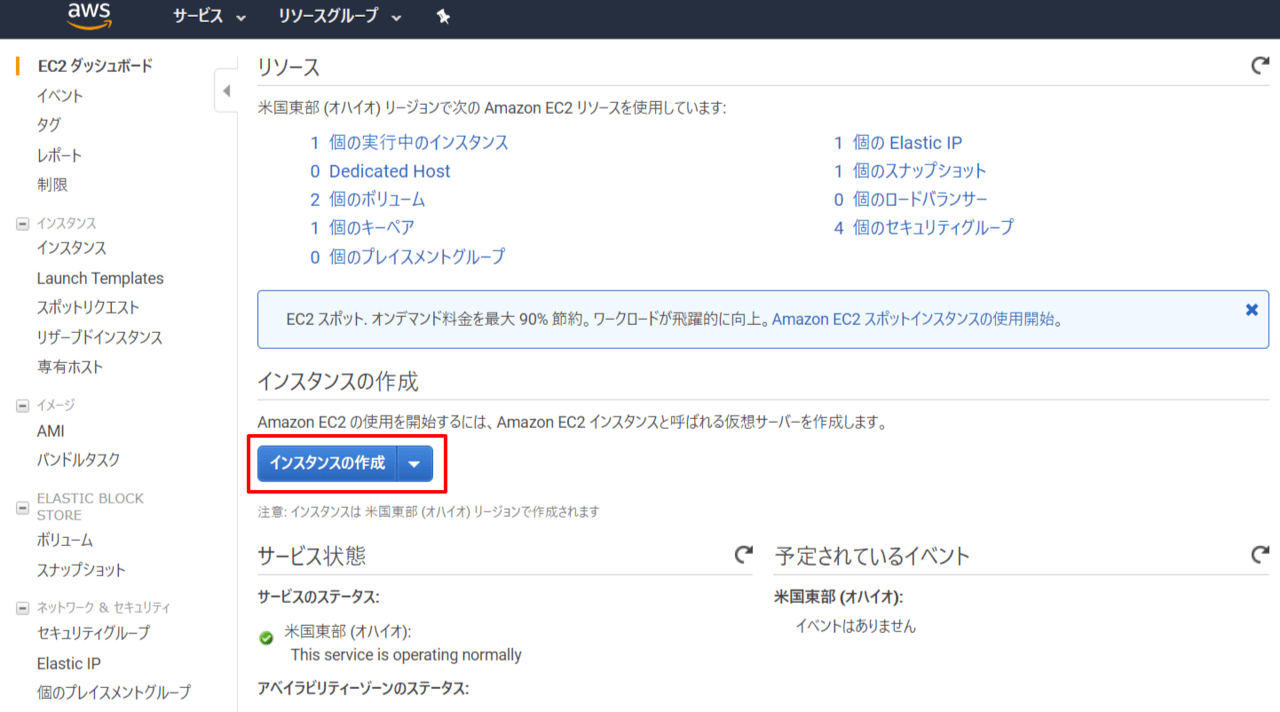Open the Amazon EC2 スポットインスタンスの使用開始 link
The image size is (1280, 712).
pyautogui.click(x=916, y=320)
